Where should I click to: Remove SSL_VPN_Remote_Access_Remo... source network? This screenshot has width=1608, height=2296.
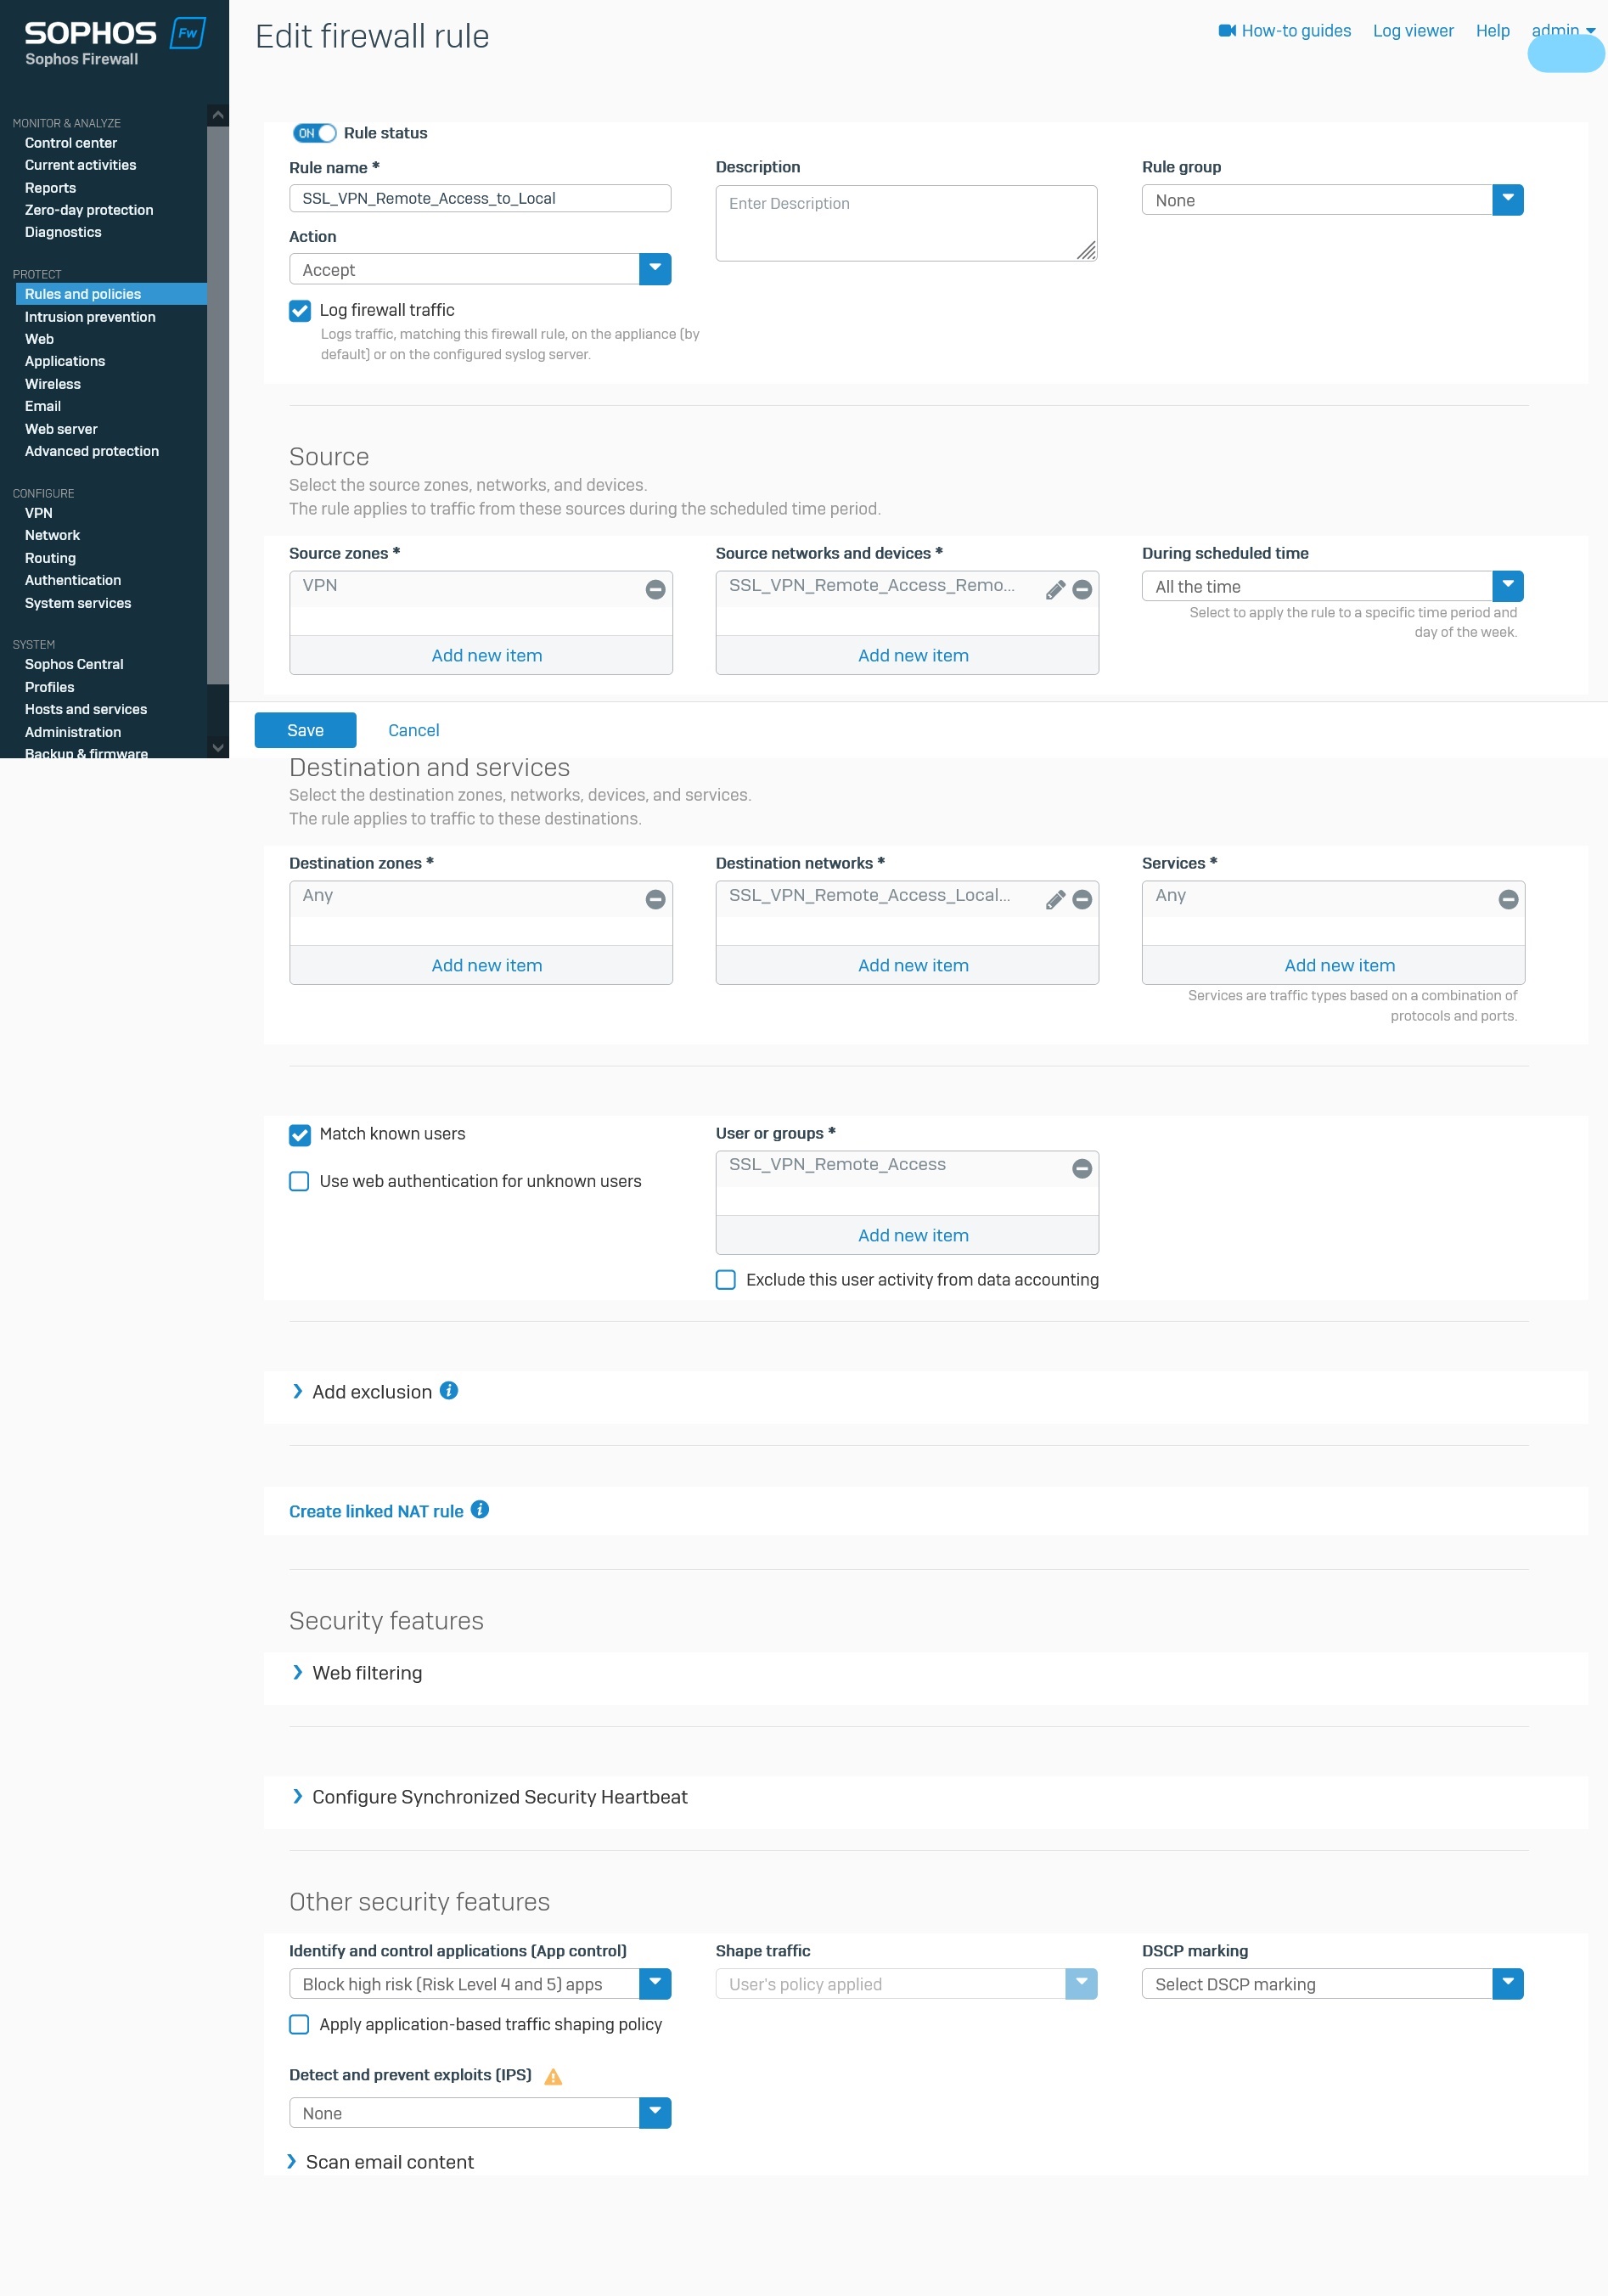tap(1082, 590)
